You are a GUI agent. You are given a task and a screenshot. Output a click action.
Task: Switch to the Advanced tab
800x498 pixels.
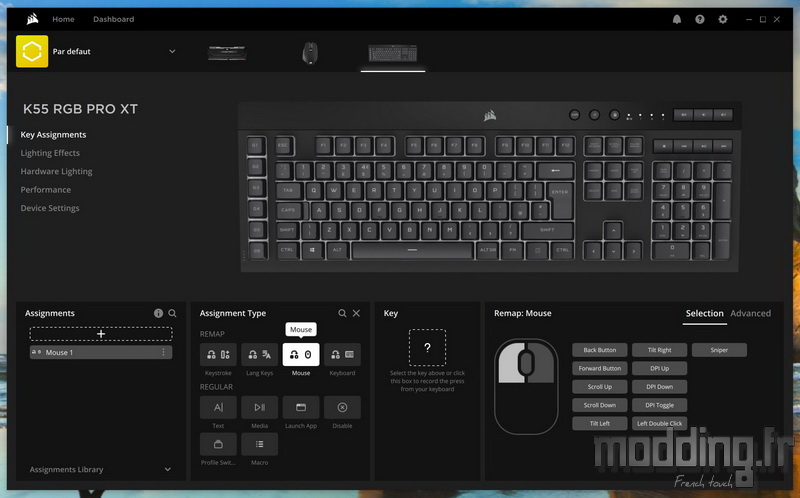click(x=751, y=313)
